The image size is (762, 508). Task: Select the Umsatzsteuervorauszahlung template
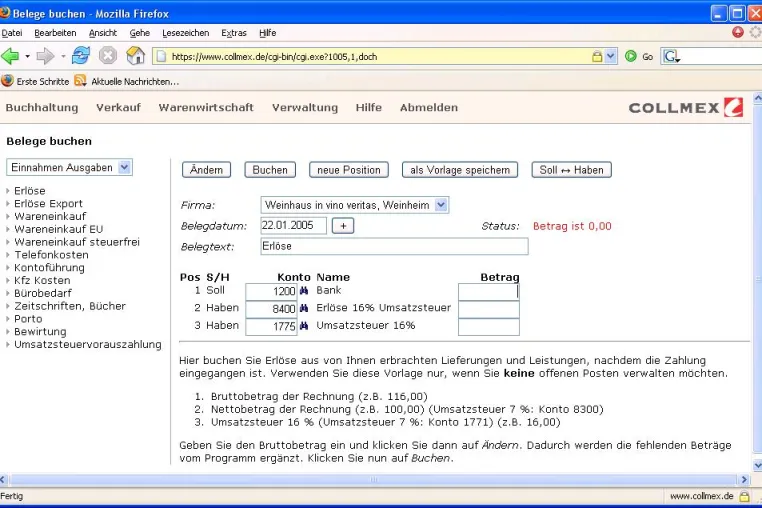[x=87, y=344]
